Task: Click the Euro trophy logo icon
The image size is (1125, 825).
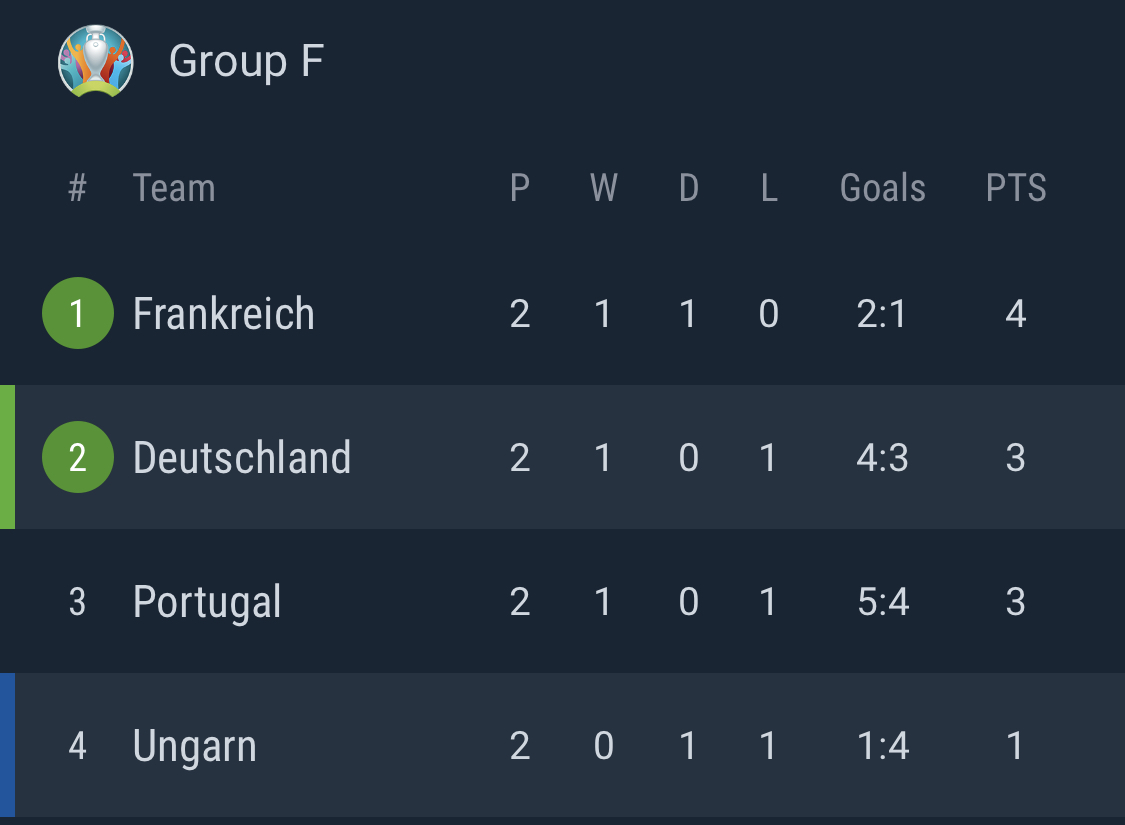Action: click(x=95, y=61)
